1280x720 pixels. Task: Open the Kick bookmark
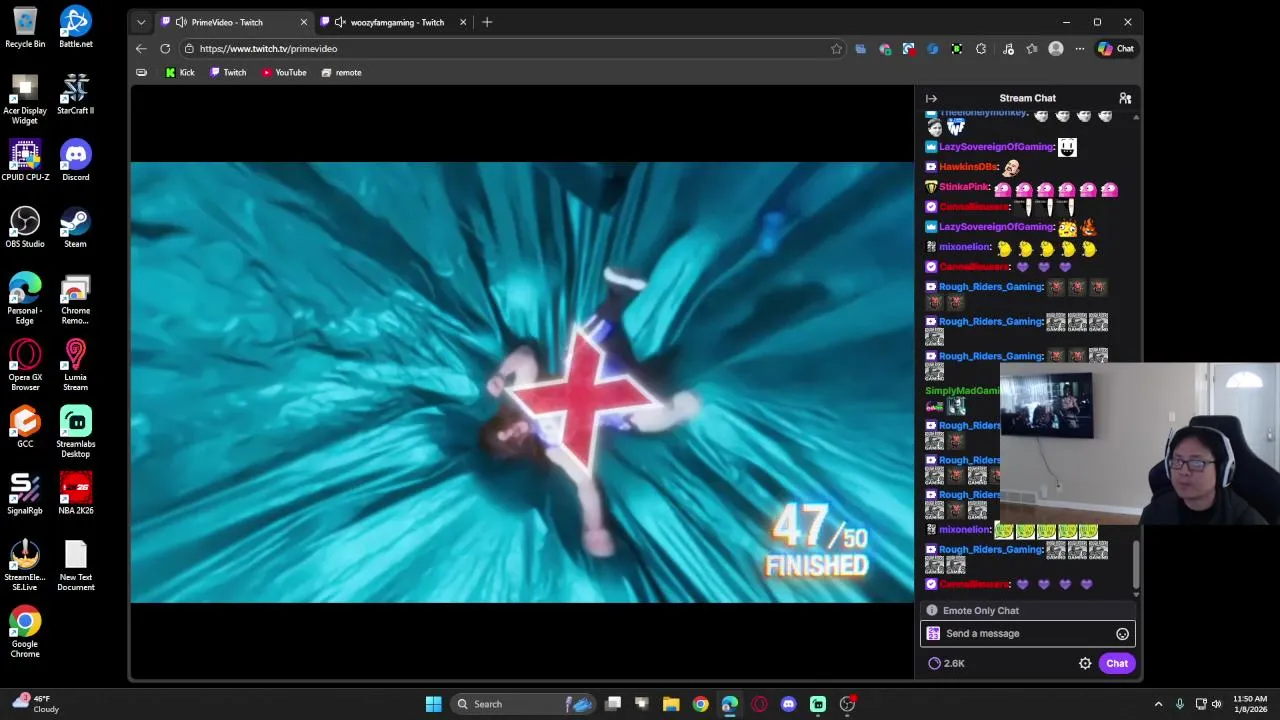[180, 73]
